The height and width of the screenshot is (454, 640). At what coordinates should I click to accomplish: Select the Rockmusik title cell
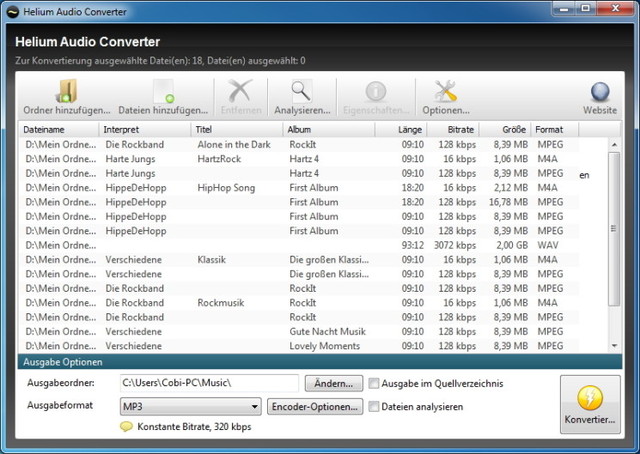click(221, 303)
